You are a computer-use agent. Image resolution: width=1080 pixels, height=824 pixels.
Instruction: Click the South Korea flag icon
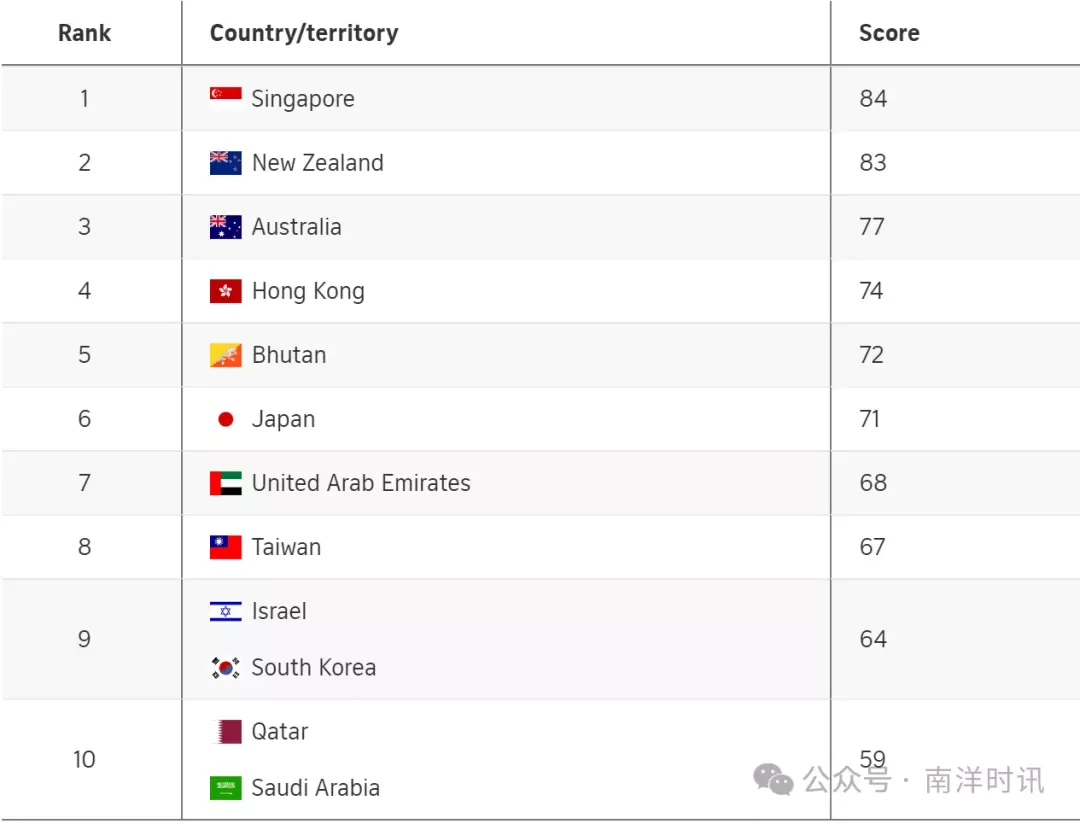pos(225,668)
